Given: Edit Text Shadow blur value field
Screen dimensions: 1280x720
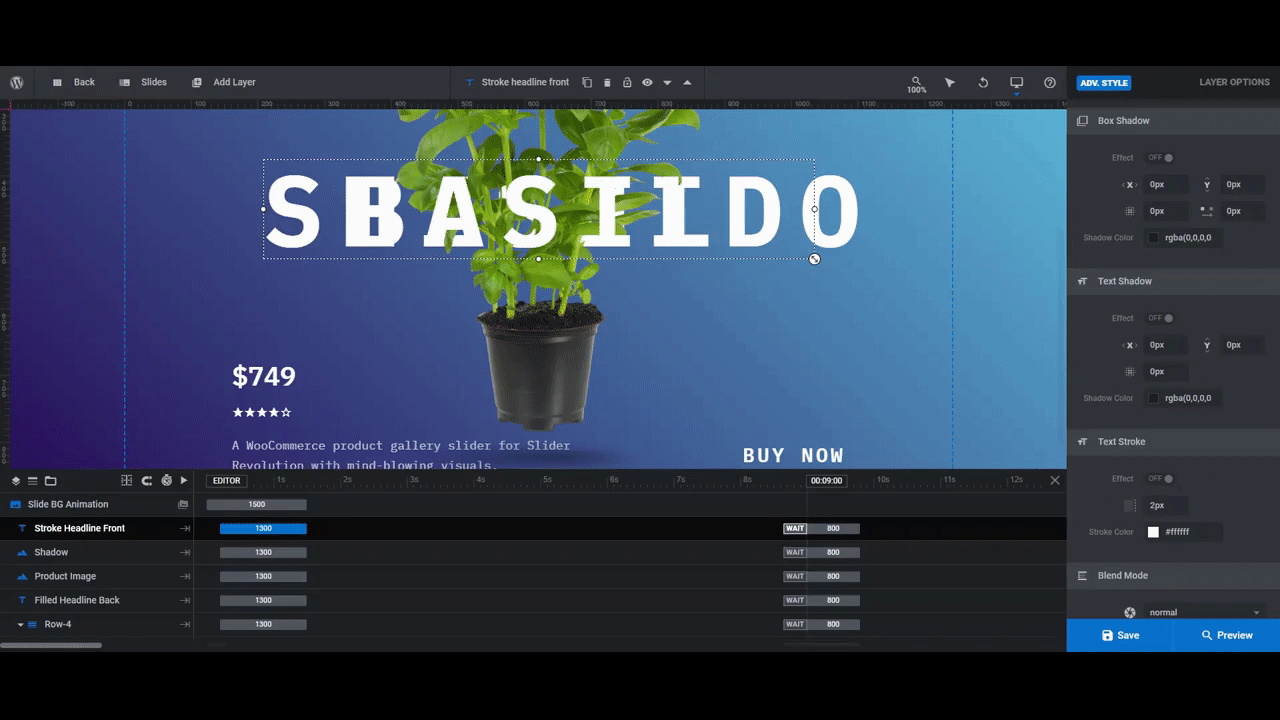Looking at the screenshot, I should [1166, 371].
